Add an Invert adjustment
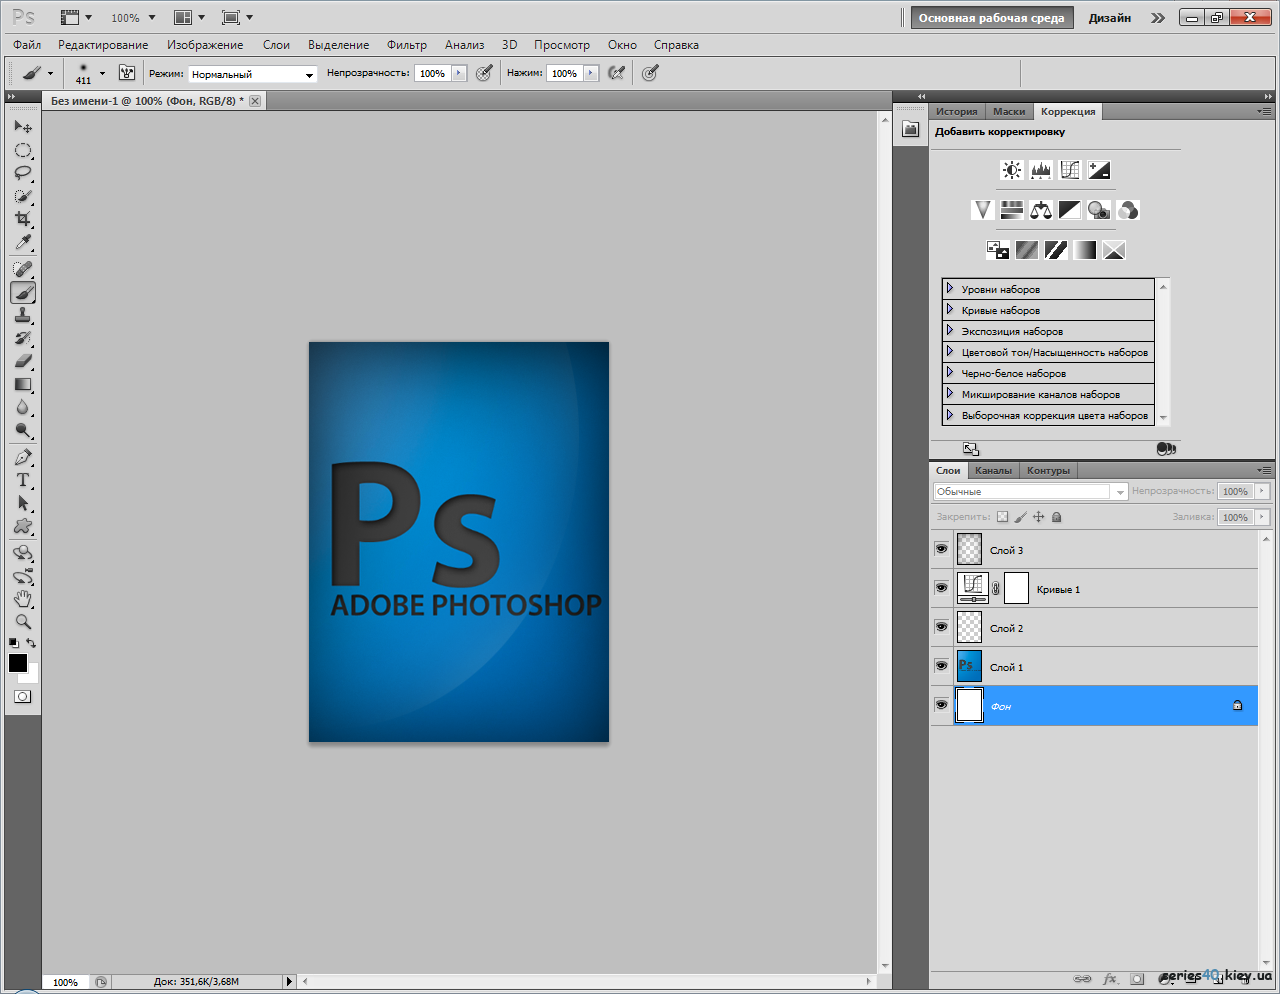 tap(998, 250)
